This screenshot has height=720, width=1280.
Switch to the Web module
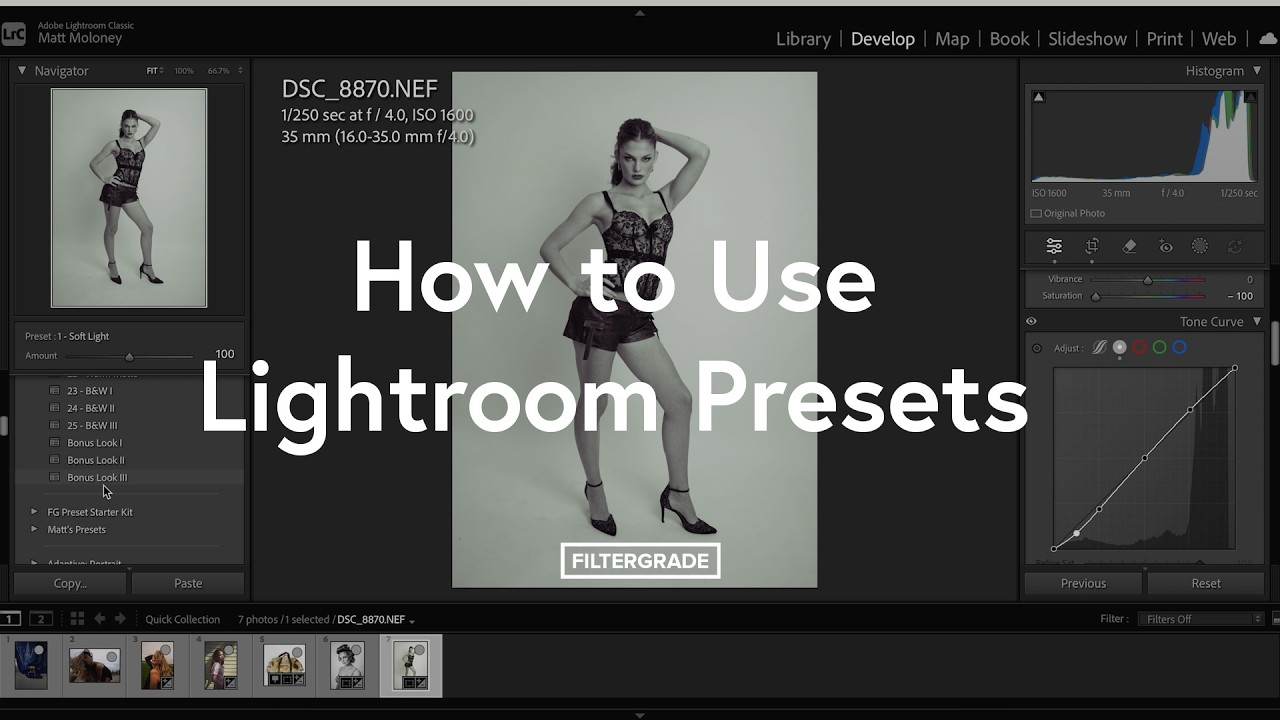[1219, 39]
